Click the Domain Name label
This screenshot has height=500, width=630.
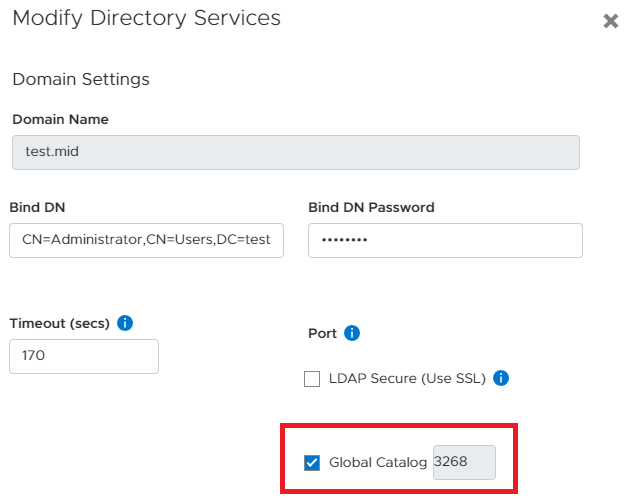60,119
